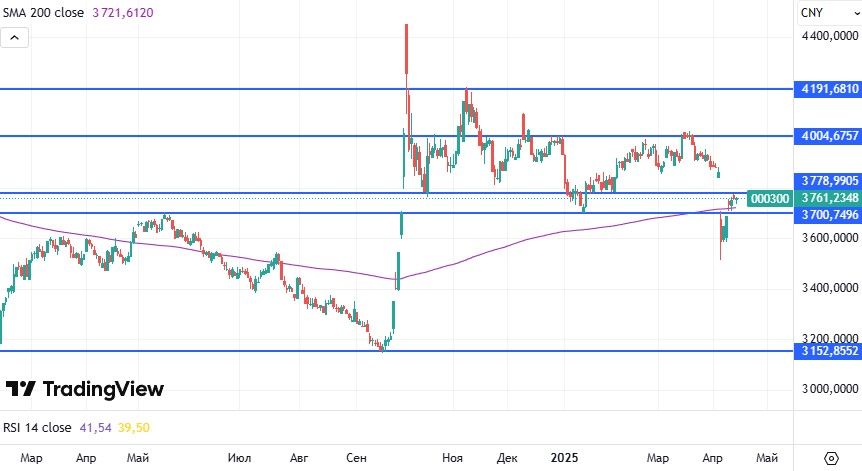The width and height of the screenshot is (862, 471).
Task: Click the 000300 symbol price label
Action: click(x=771, y=199)
